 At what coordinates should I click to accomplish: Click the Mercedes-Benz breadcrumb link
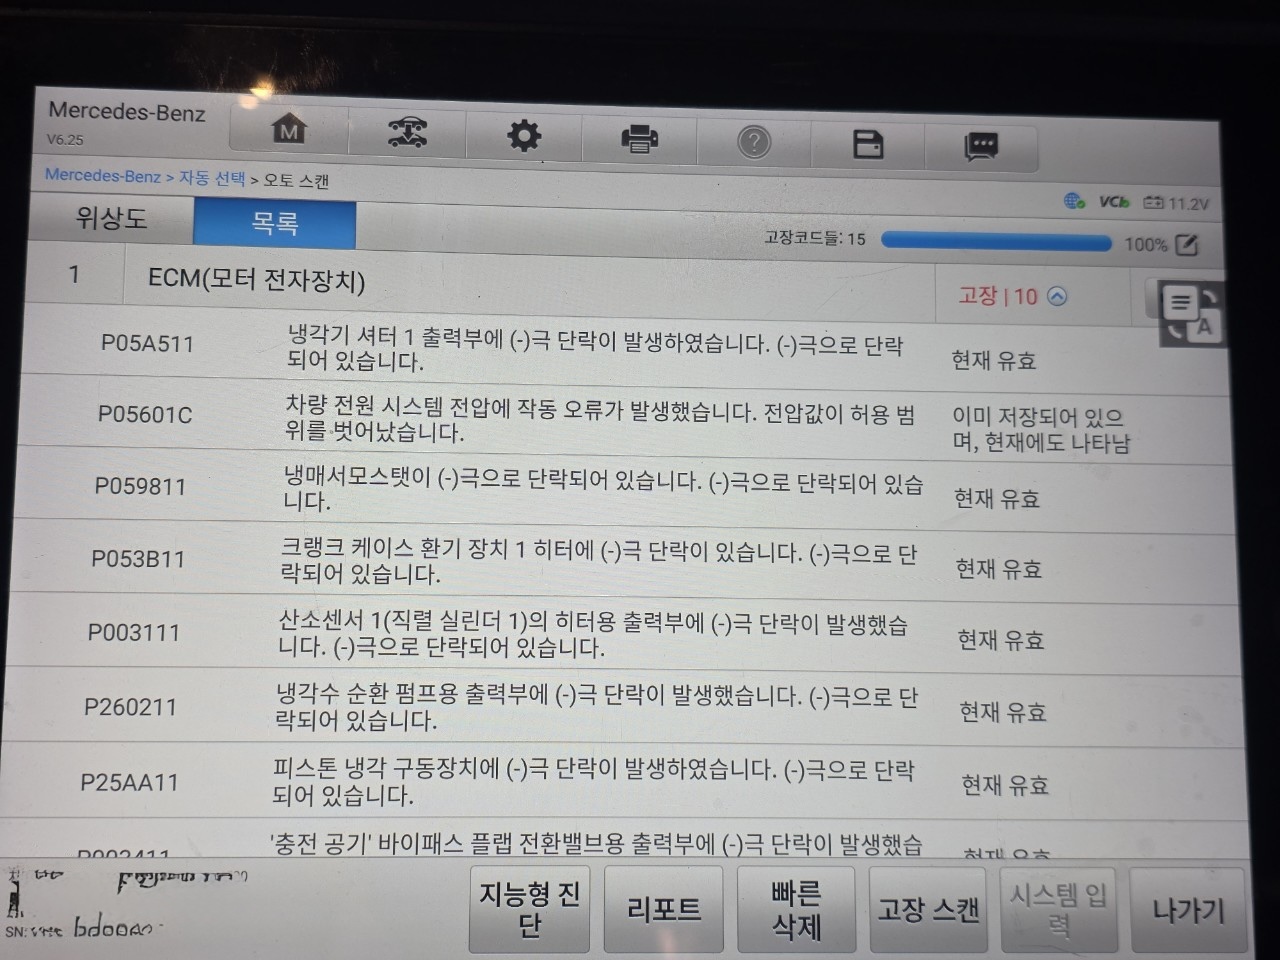pos(102,175)
